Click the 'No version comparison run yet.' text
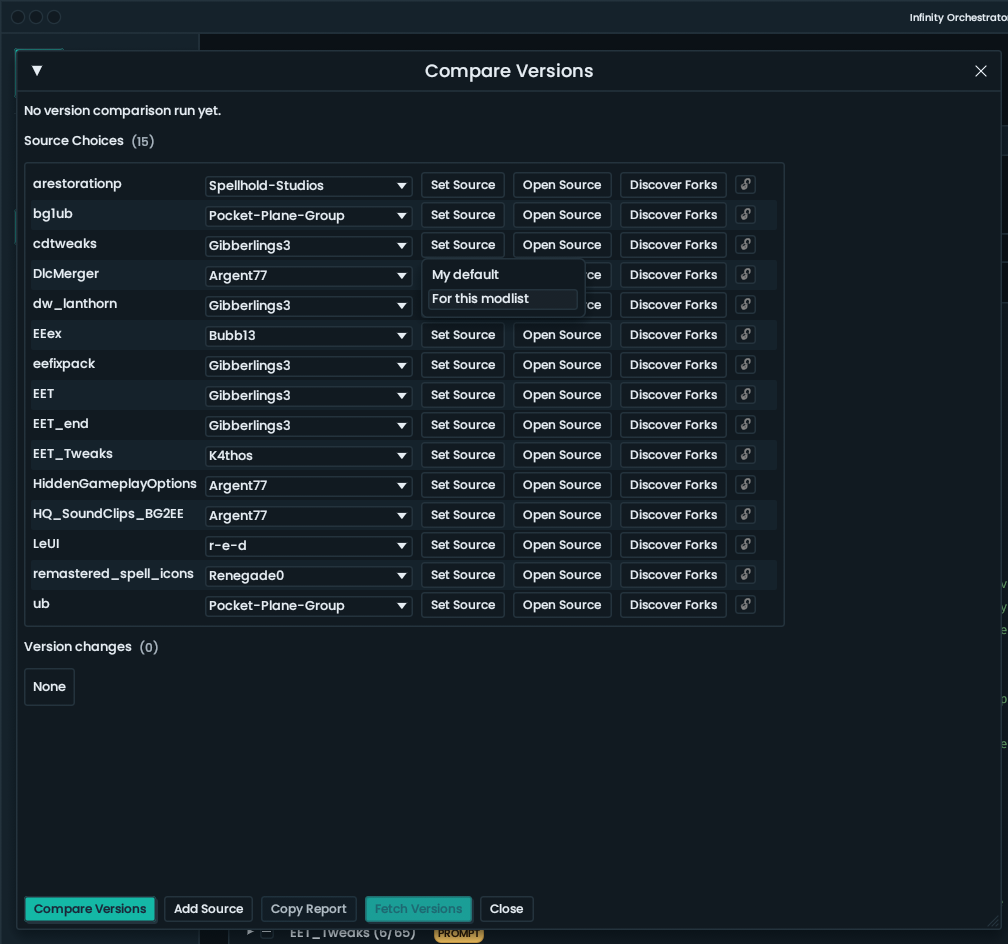Screen dimensions: 1008x944 pos(122,111)
